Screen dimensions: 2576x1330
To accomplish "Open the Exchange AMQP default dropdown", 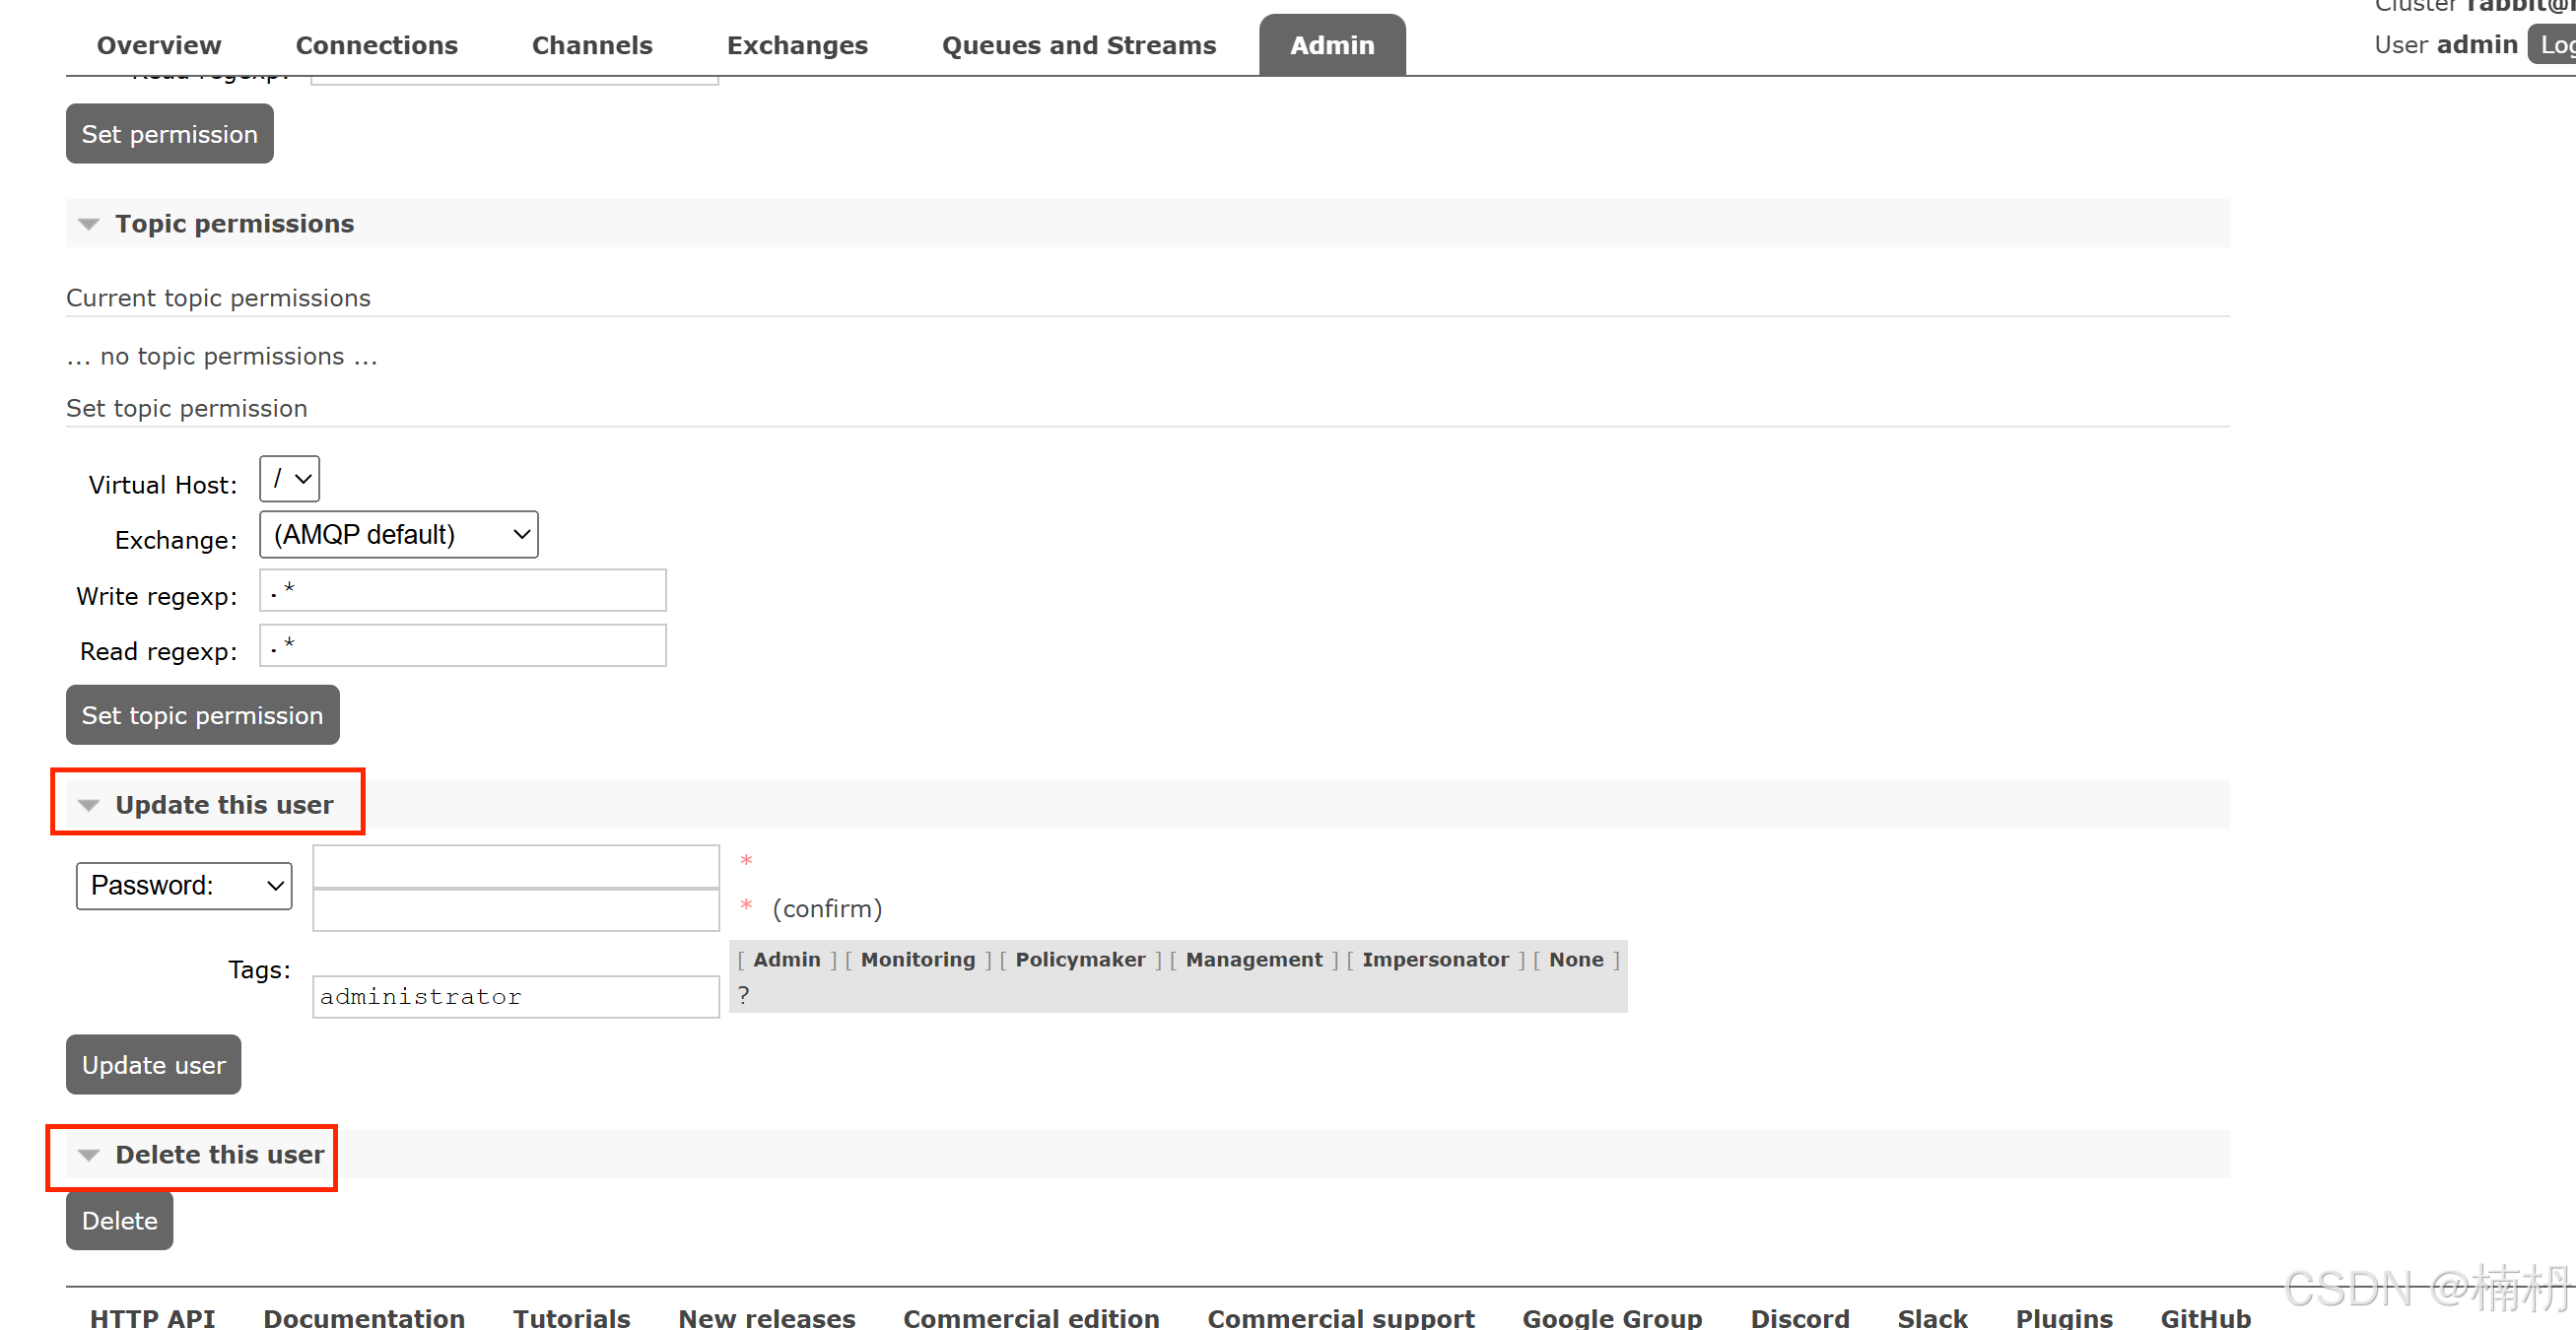I will [x=398, y=535].
